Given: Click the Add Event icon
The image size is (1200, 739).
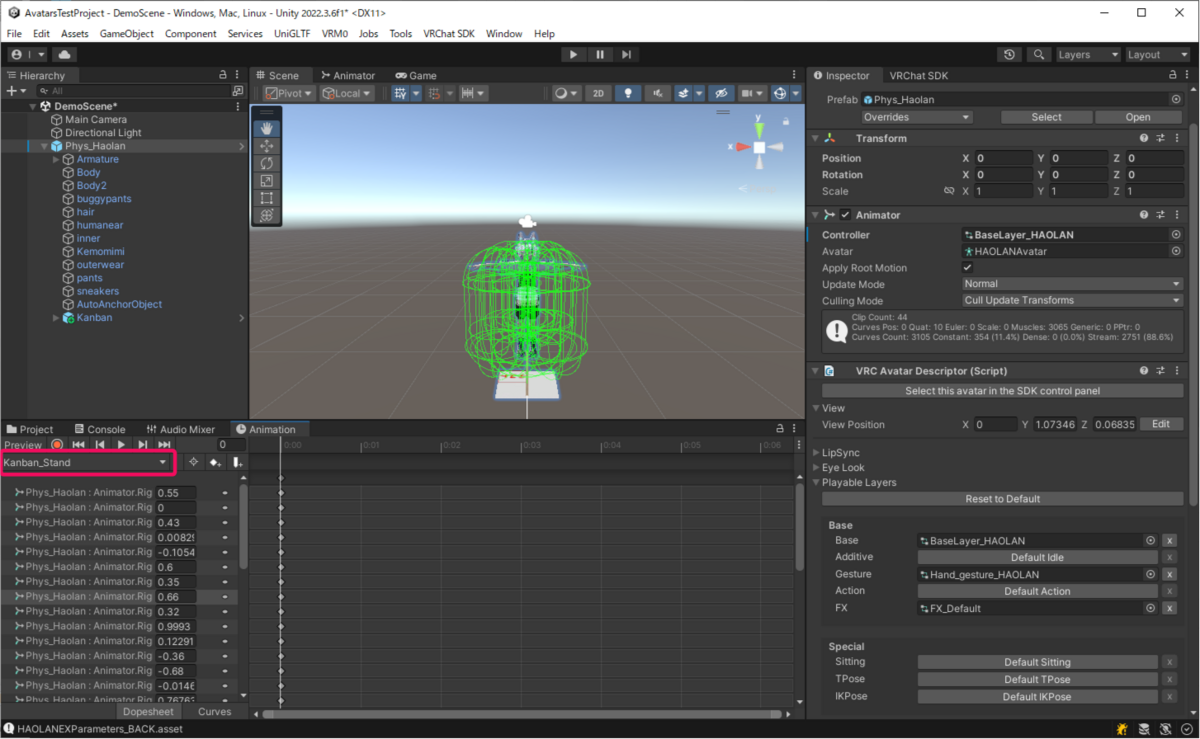Looking at the screenshot, I should point(237,463).
